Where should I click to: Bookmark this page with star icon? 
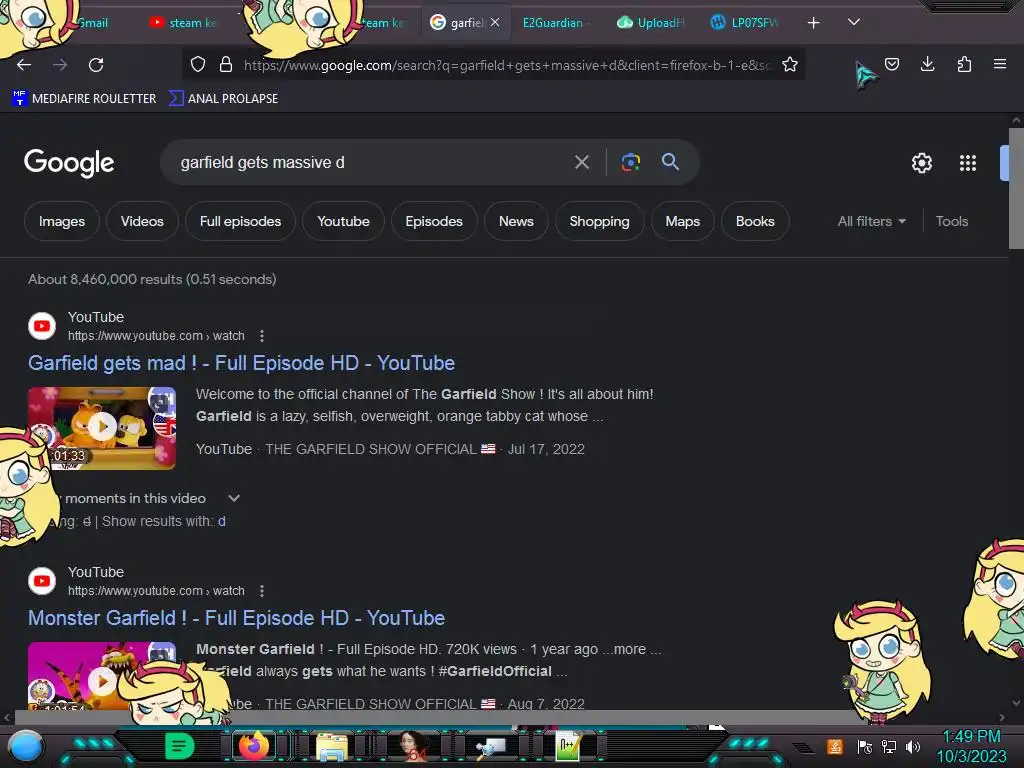click(790, 64)
